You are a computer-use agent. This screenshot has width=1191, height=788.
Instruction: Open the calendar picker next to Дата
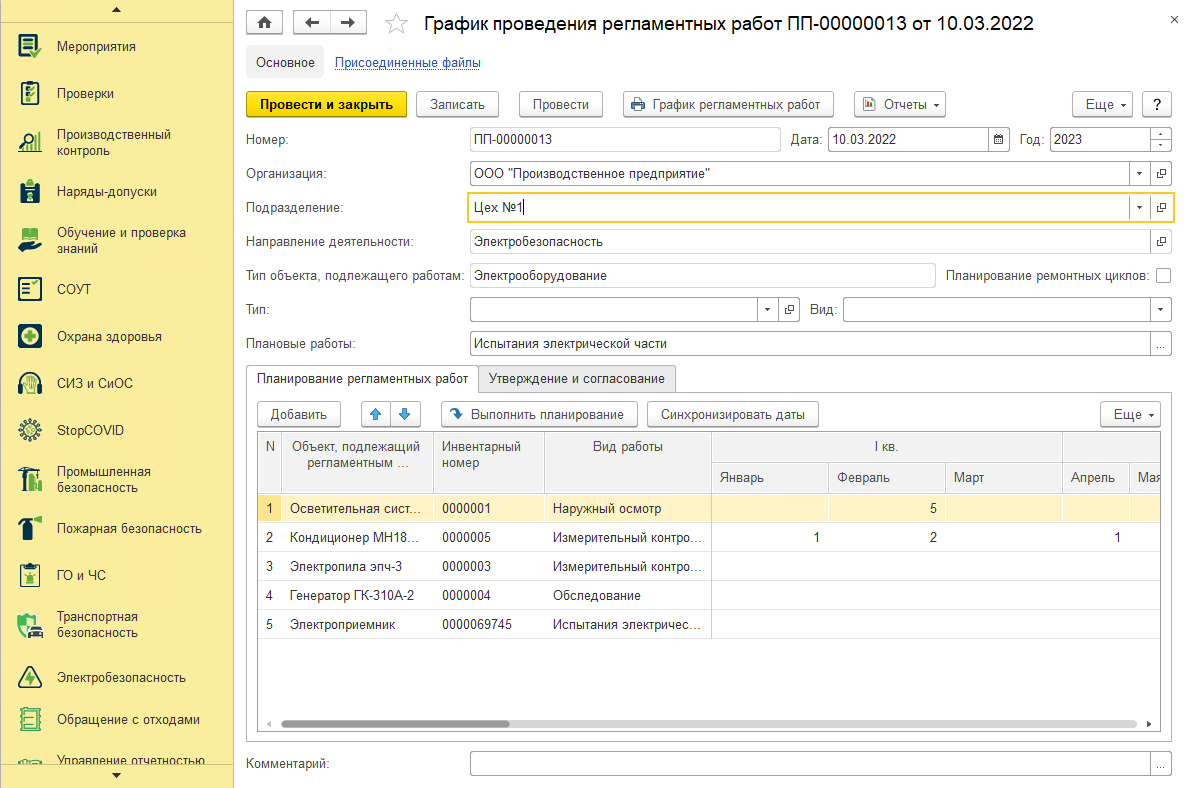(x=999, y=139)
